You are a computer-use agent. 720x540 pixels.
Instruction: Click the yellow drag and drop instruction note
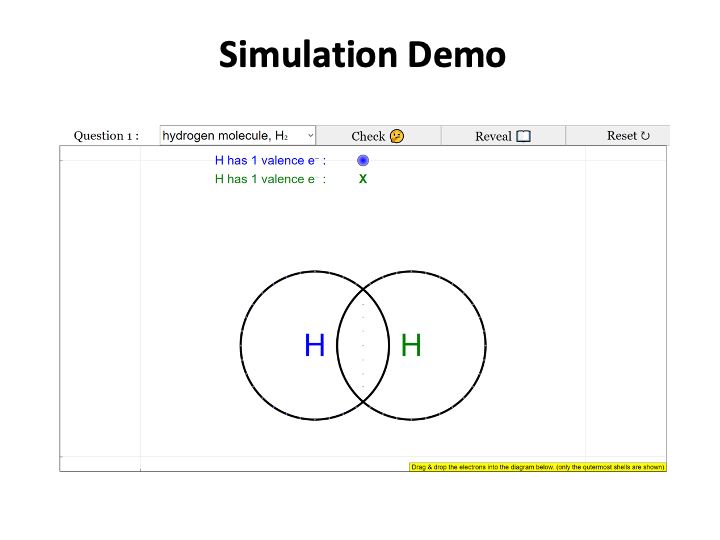(538, 467)
